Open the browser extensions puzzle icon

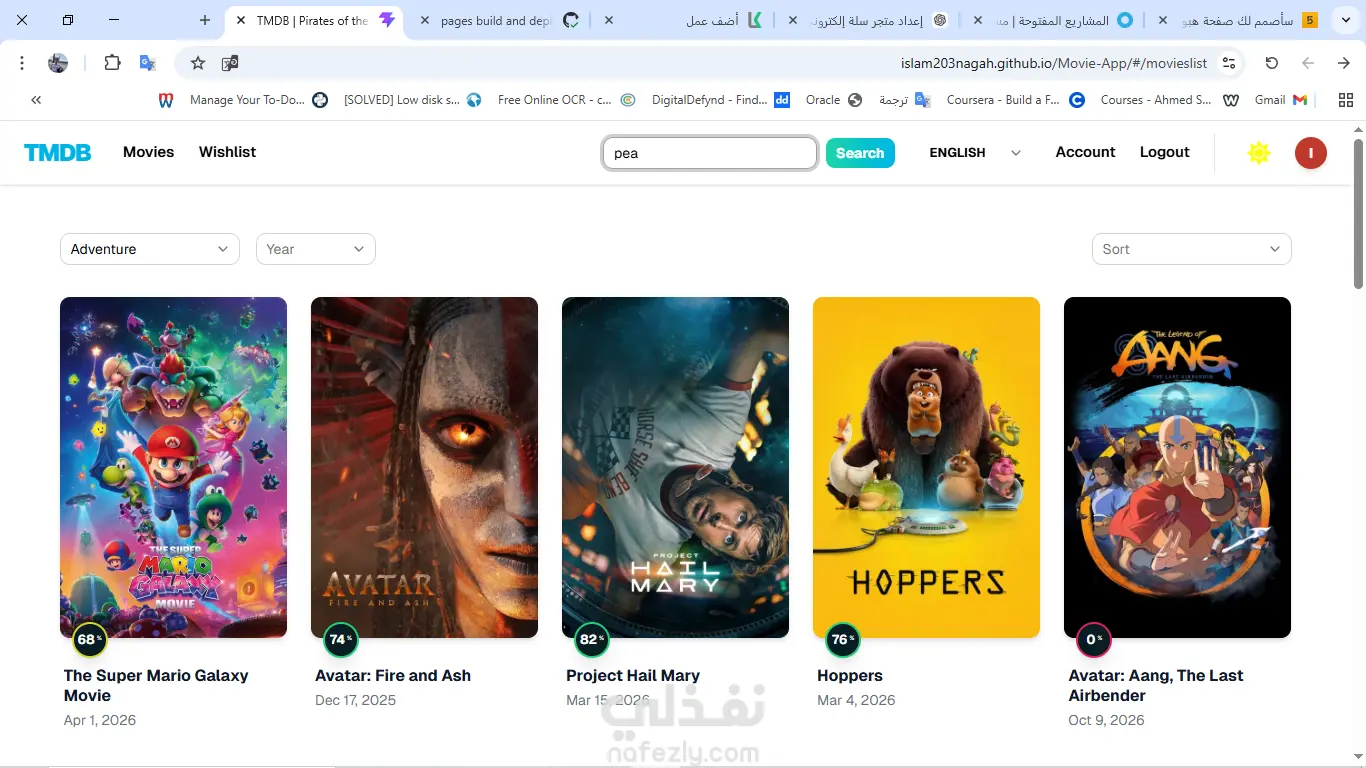[x=112, y=63]
